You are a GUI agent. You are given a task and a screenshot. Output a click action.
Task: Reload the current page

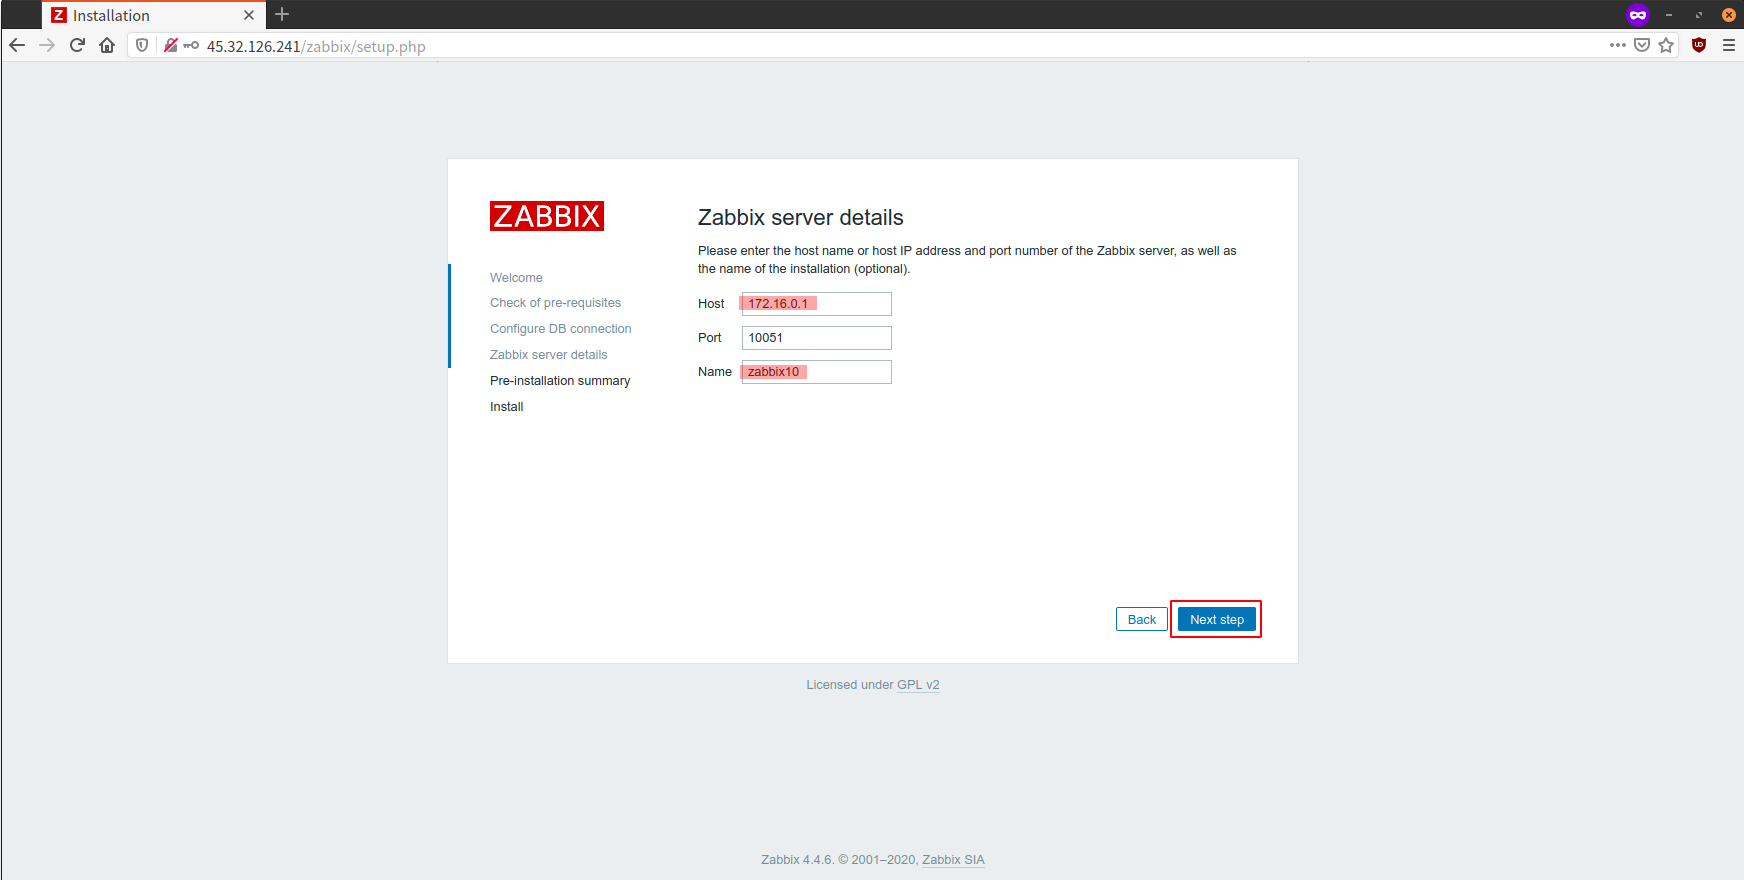77,45
